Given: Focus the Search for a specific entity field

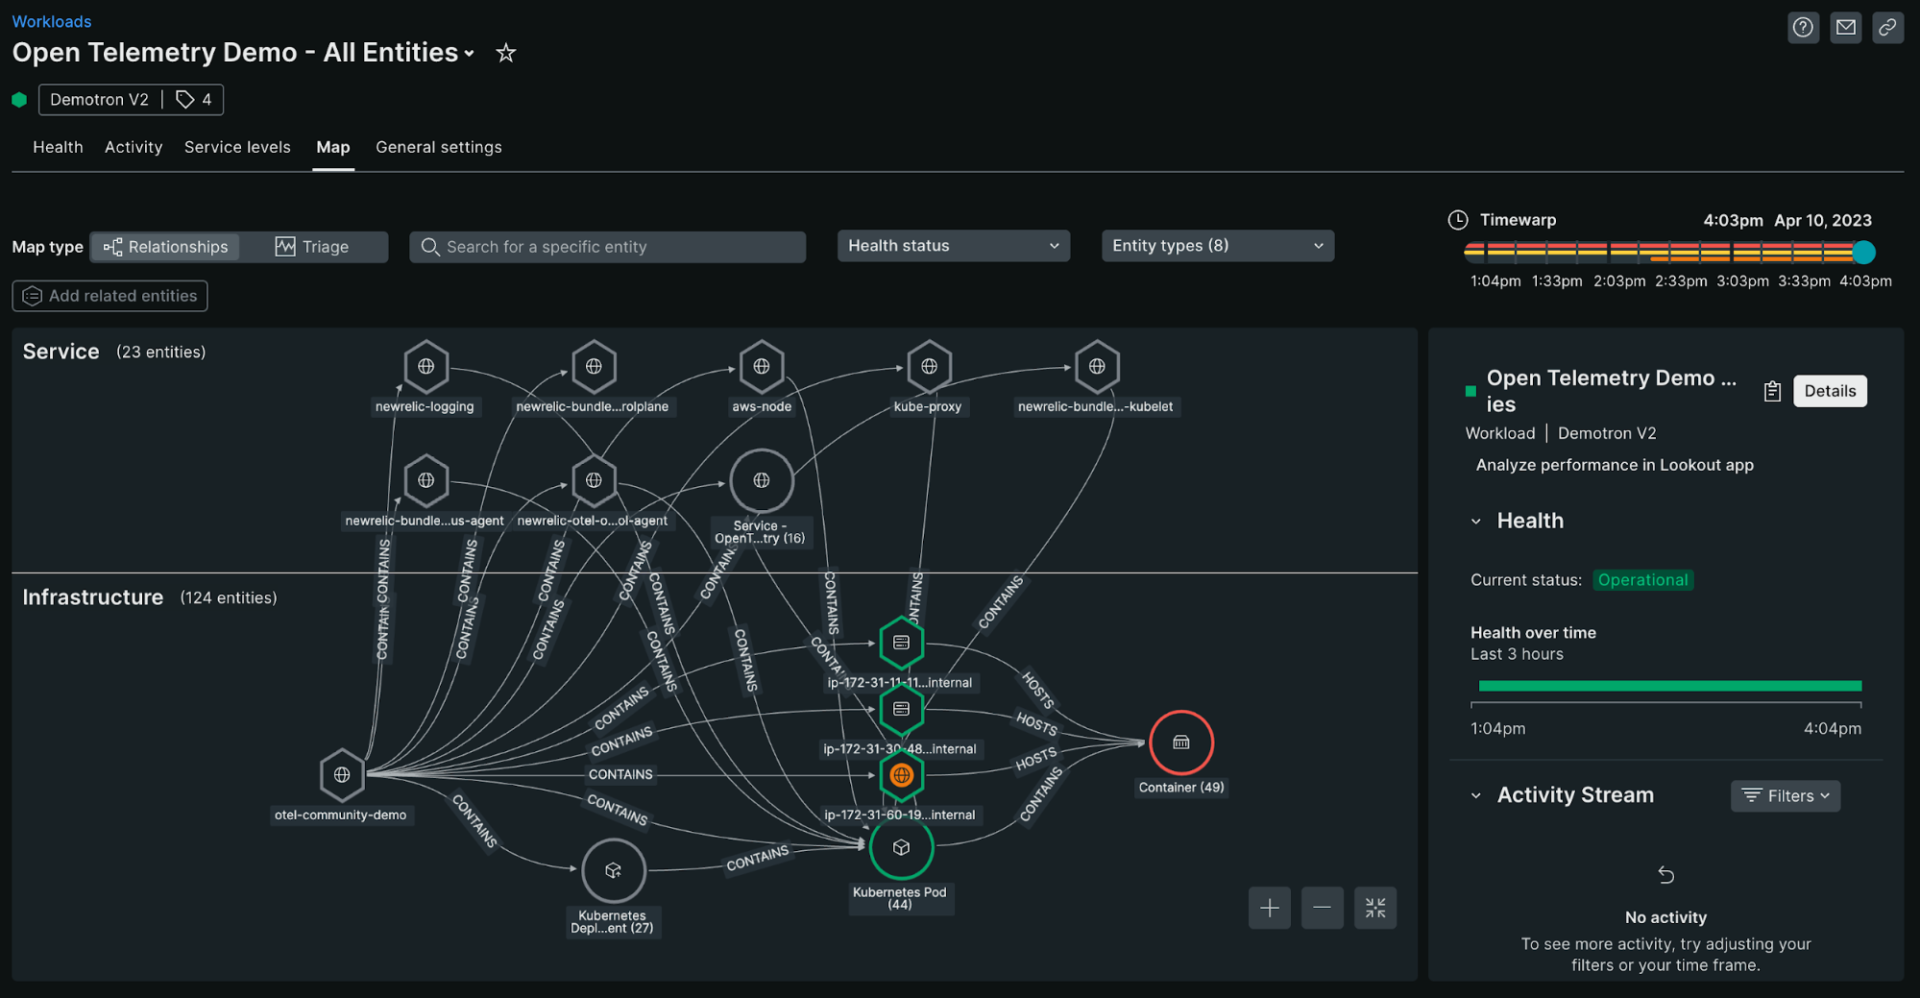Looking at the screenshot, I should (x=607, y=247).
